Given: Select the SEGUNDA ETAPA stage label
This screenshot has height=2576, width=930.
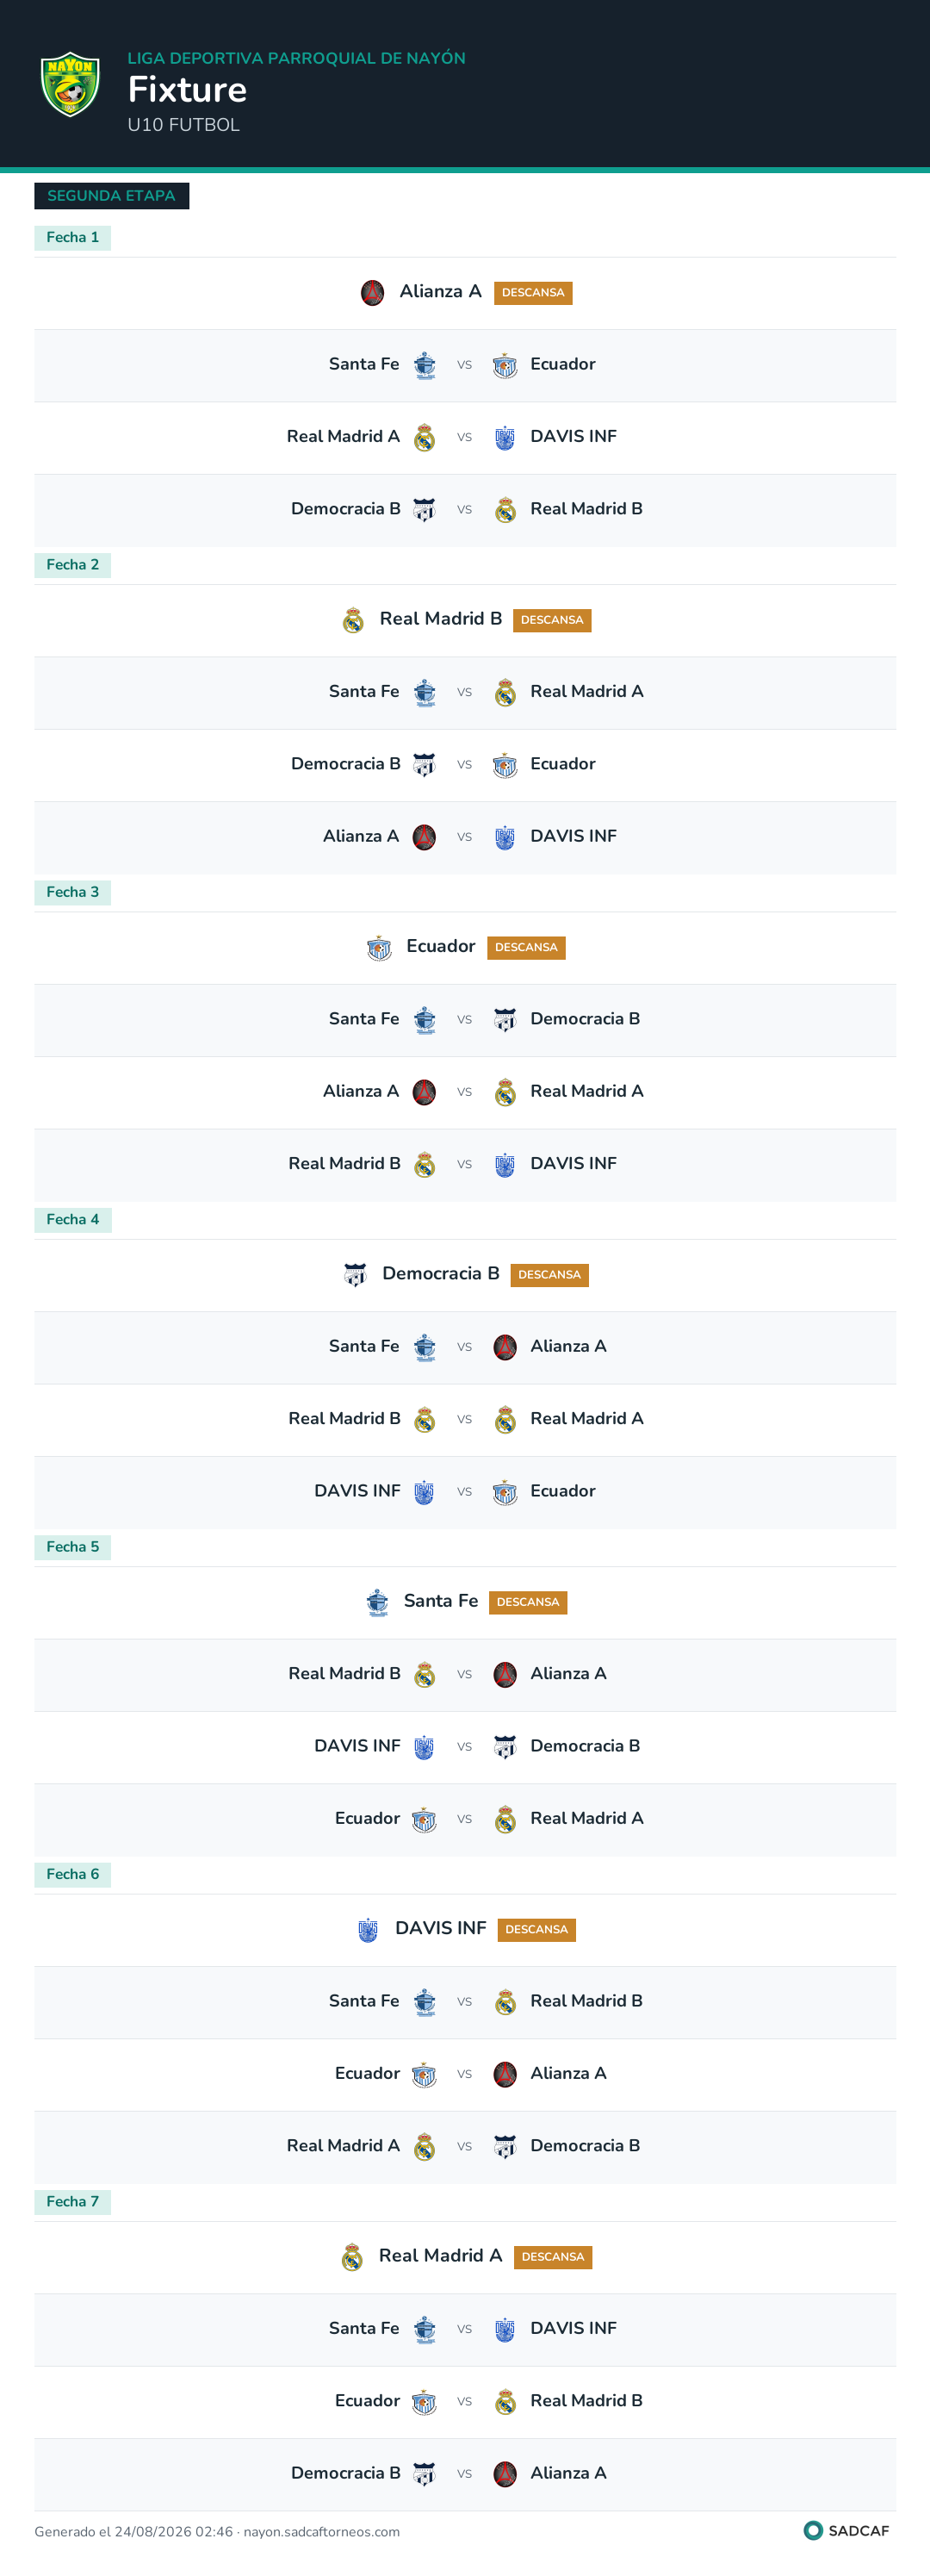Looking at the screenshot, I should 111,196.
